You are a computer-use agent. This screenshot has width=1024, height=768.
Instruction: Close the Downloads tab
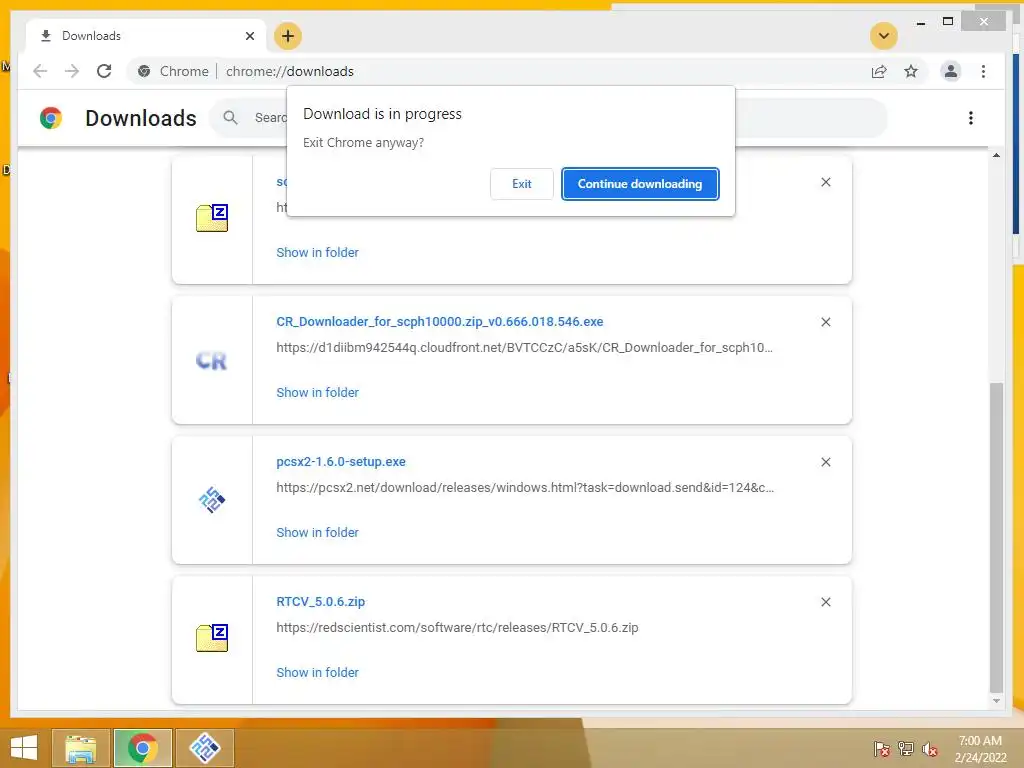point(249,36)
